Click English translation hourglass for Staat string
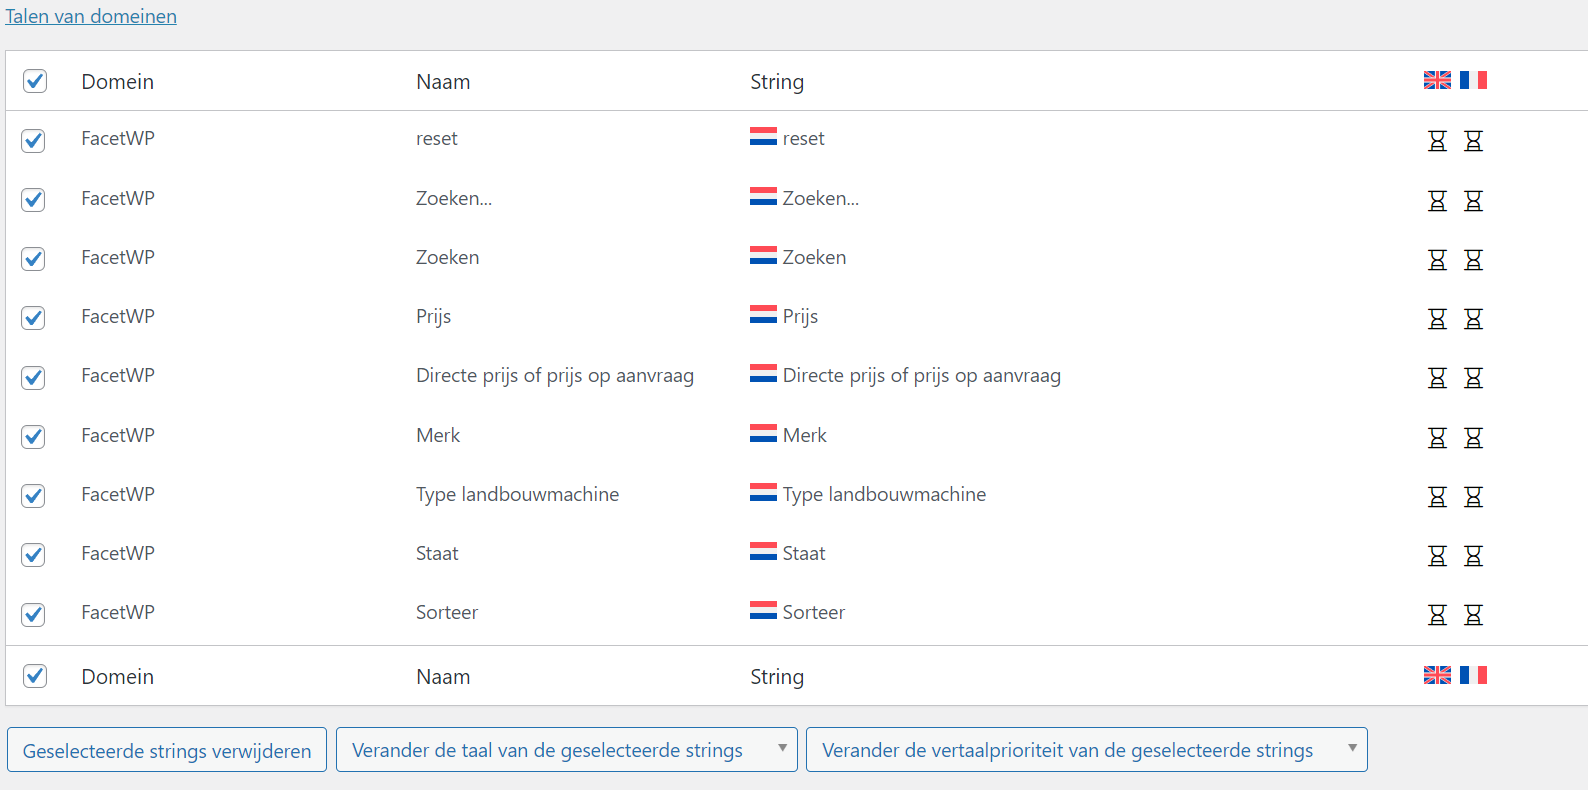The width and height of the screenshot is (1588, 790). pyautogui.click(x=1437, y=556)
